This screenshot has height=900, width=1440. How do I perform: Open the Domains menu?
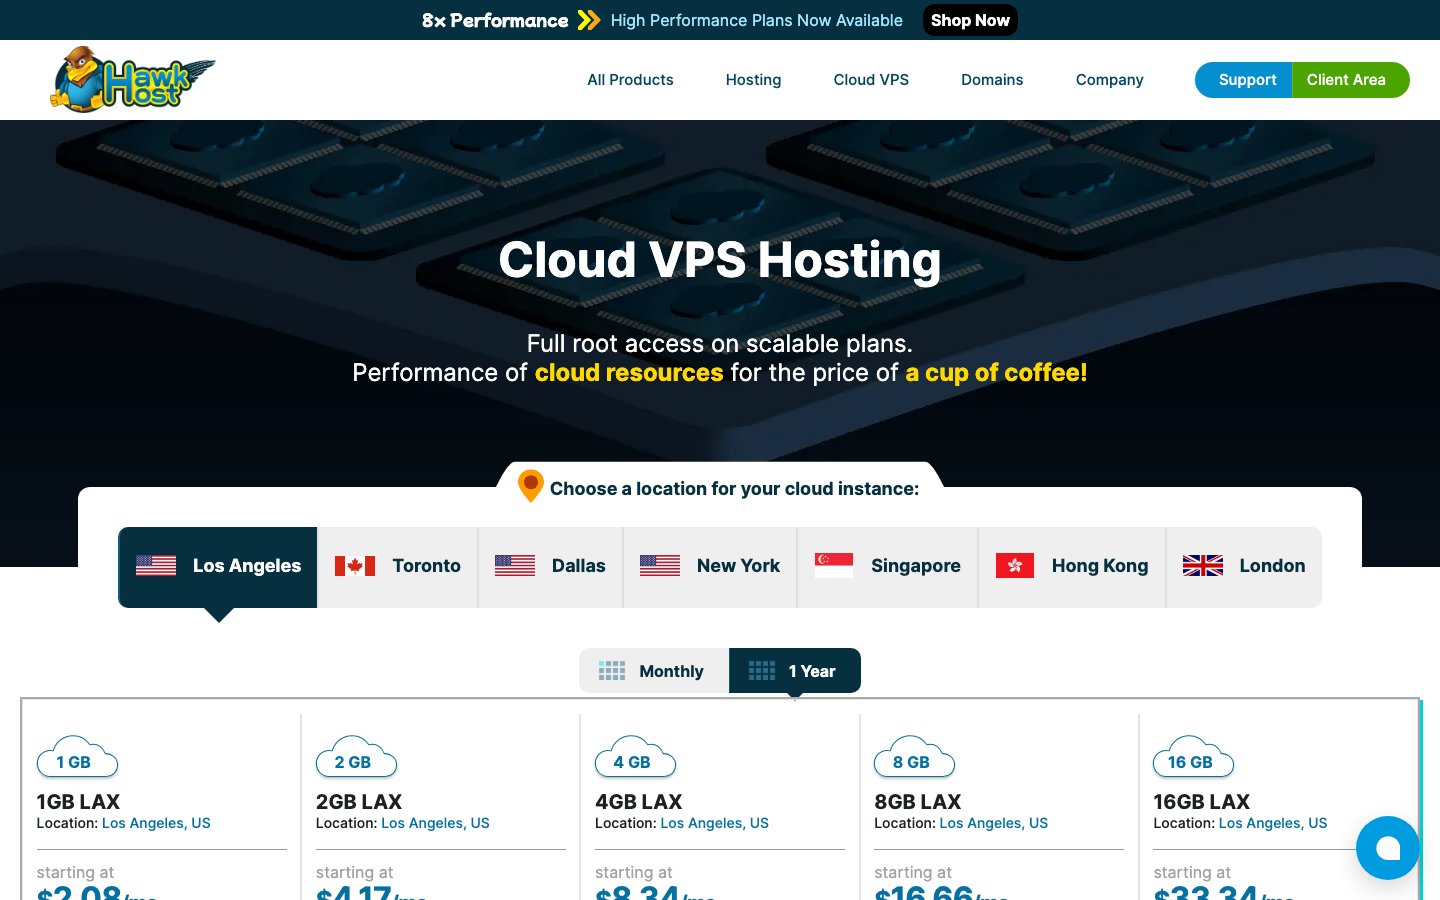[992, 80]
